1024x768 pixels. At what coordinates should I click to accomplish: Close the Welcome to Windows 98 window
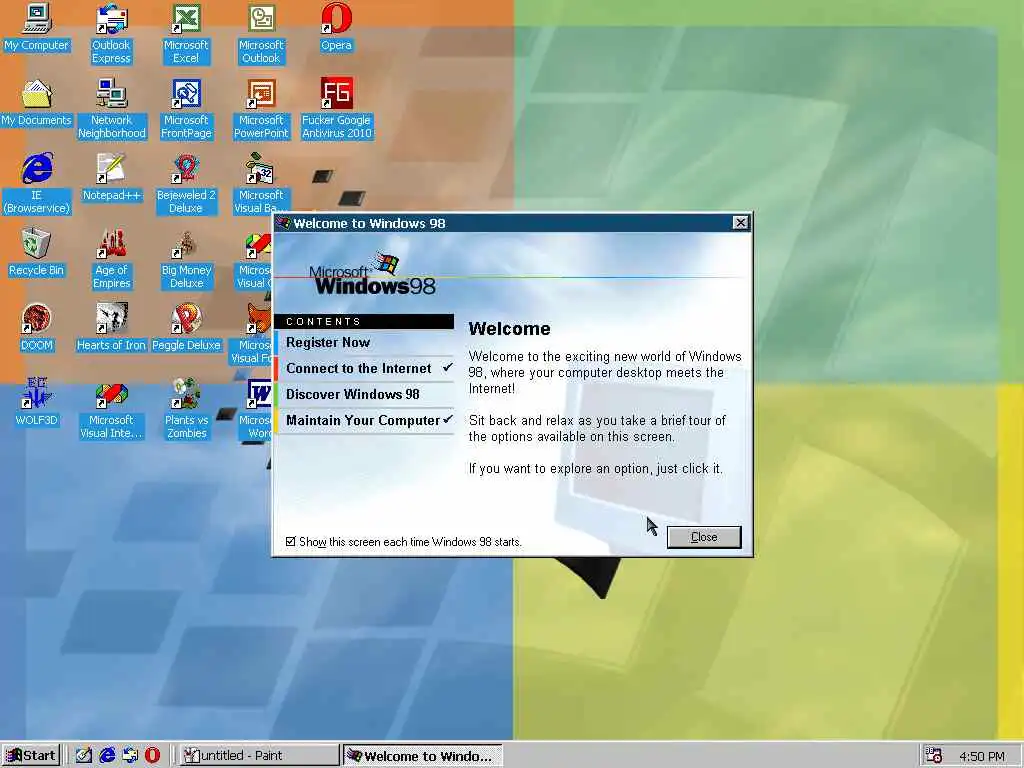click(x=741, y=223)
